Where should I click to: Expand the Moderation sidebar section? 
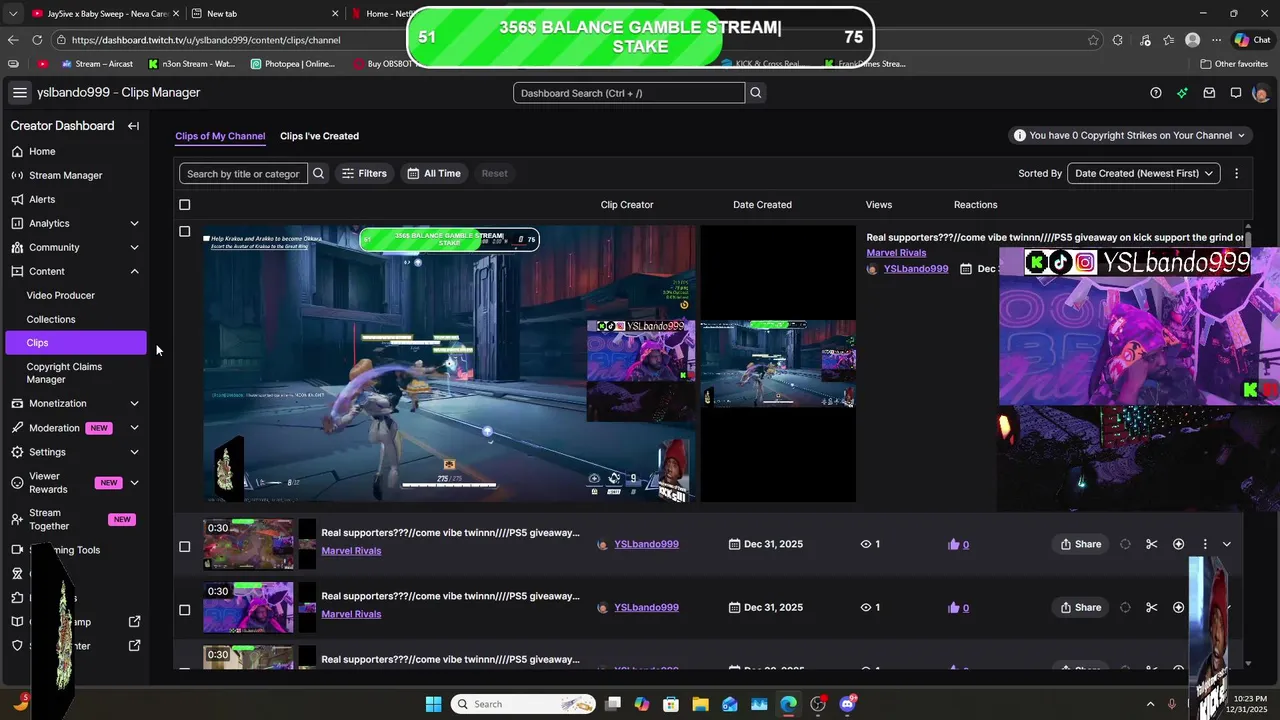(x=134, y=428)
